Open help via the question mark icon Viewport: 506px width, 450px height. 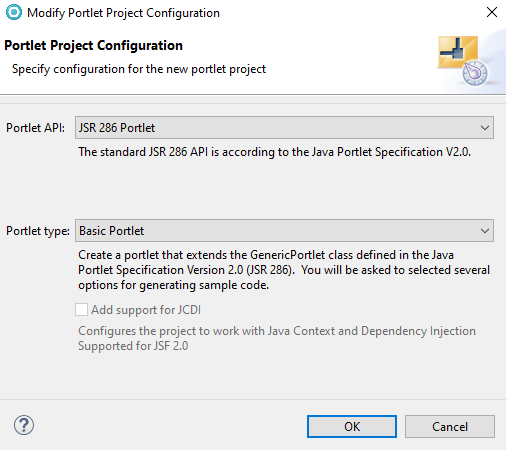(x=24, y=425)
